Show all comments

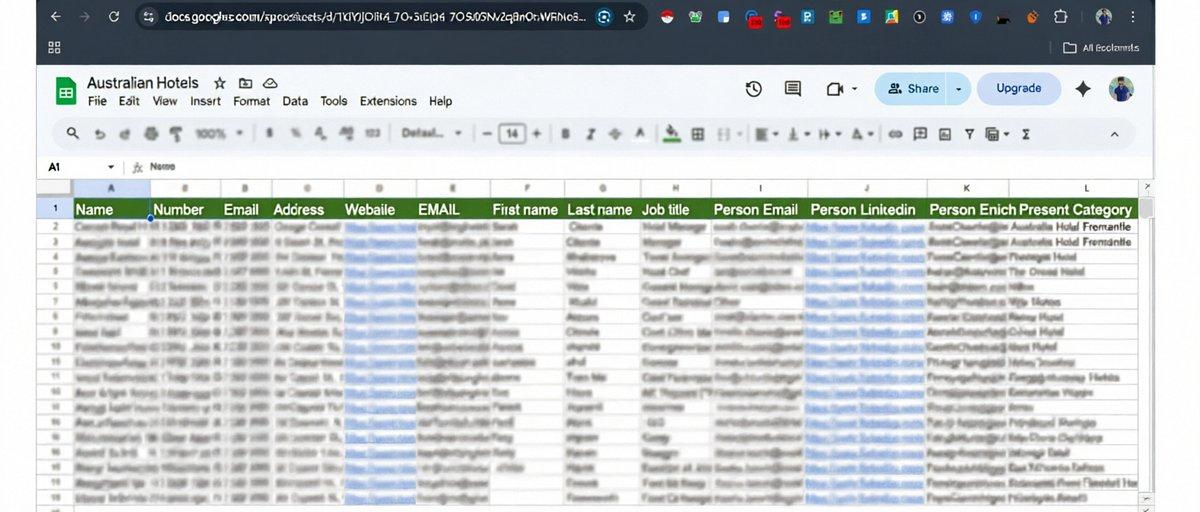tap(793, 89)
